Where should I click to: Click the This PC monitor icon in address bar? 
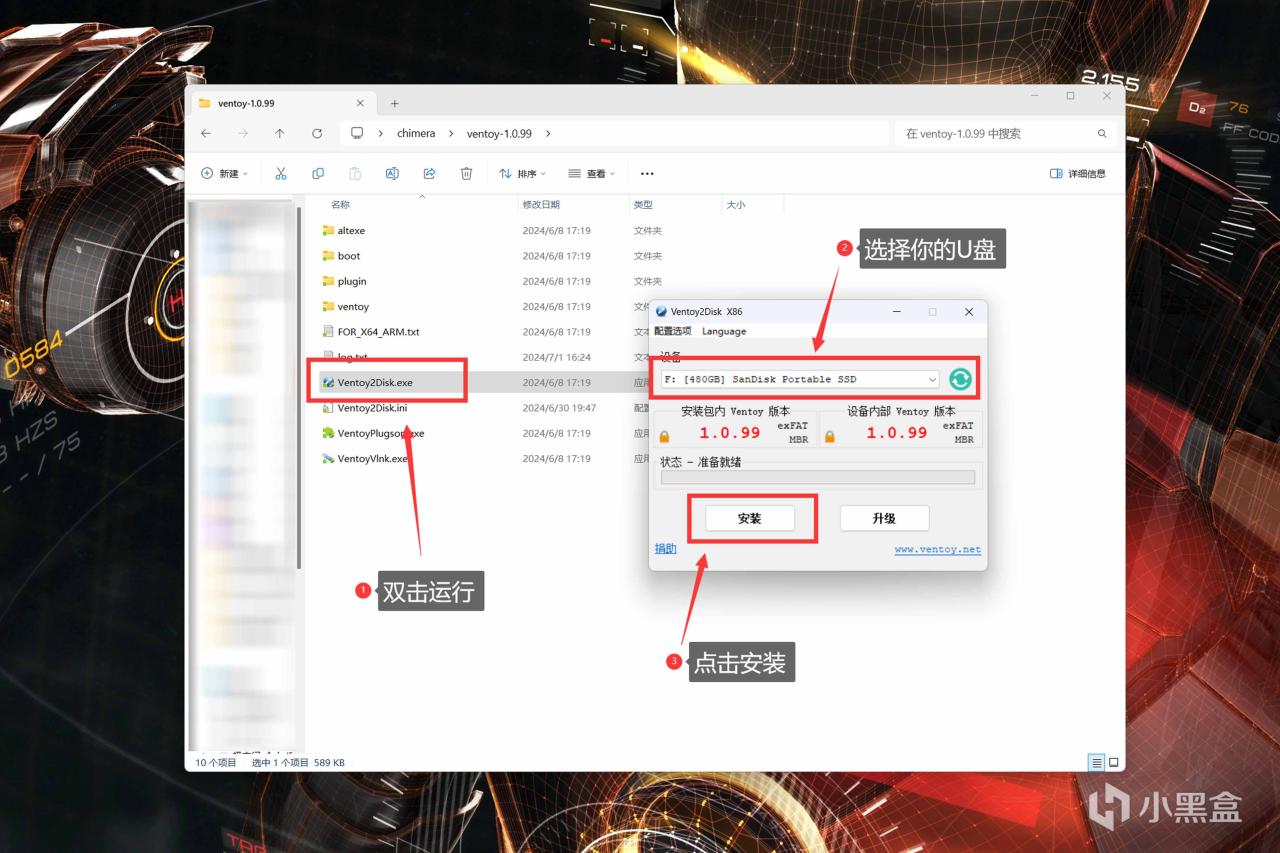pos(357,133)
